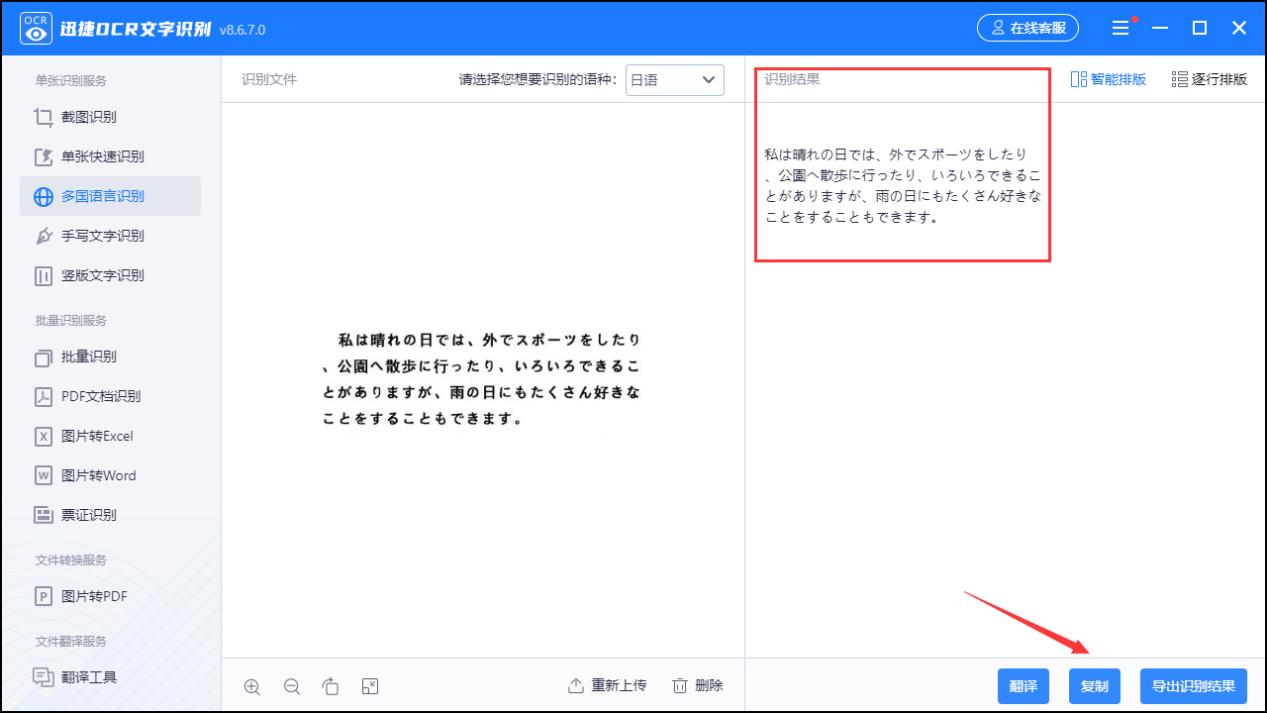Open 票证识别 ticket recognition
Image resolution: width=1267 pixels, height=713 pixels.
[110, 515]
